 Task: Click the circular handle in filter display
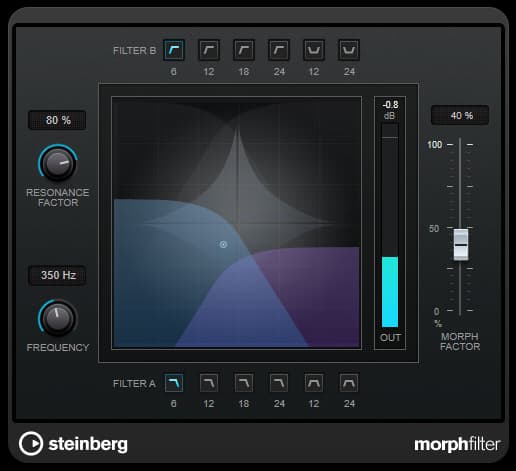pyautogui.click(x=223, y=244)
